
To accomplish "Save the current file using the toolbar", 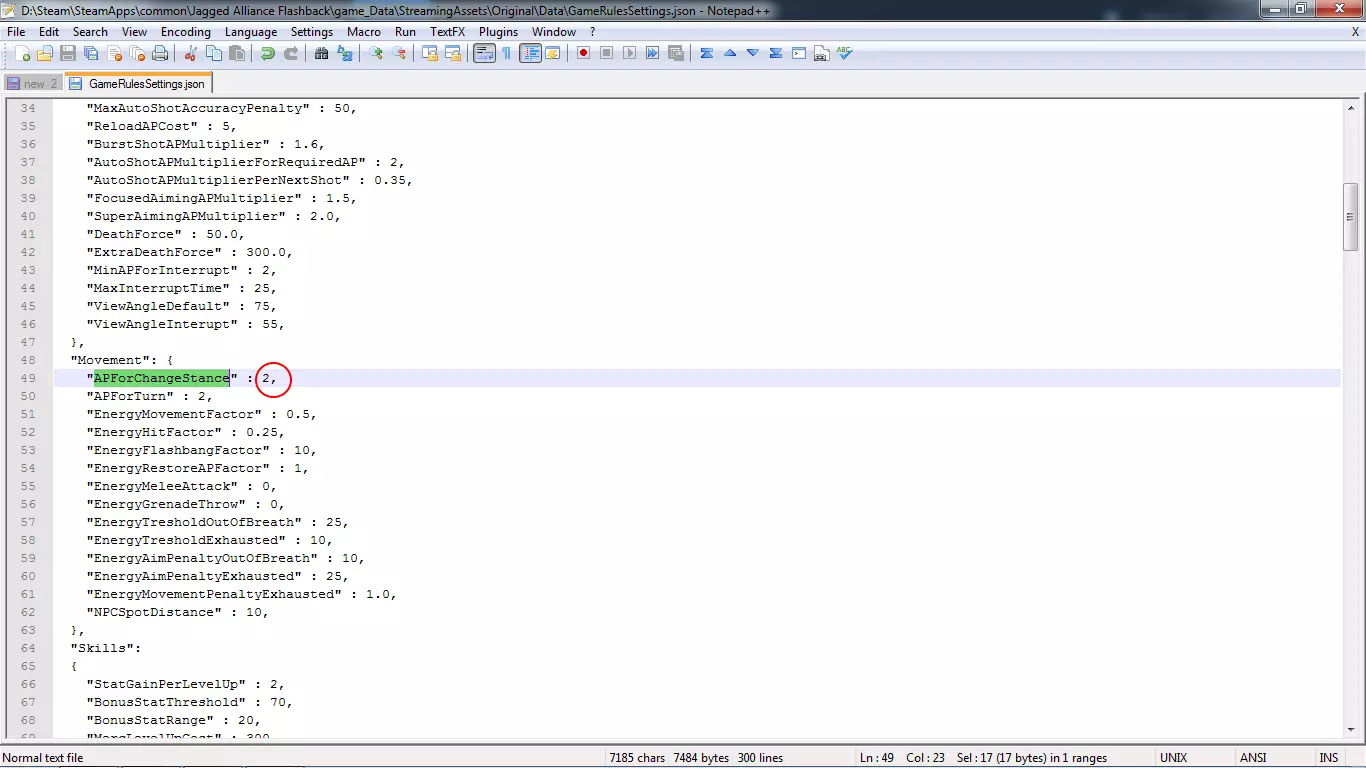I will pyautogui.click(x=68, y=53).
